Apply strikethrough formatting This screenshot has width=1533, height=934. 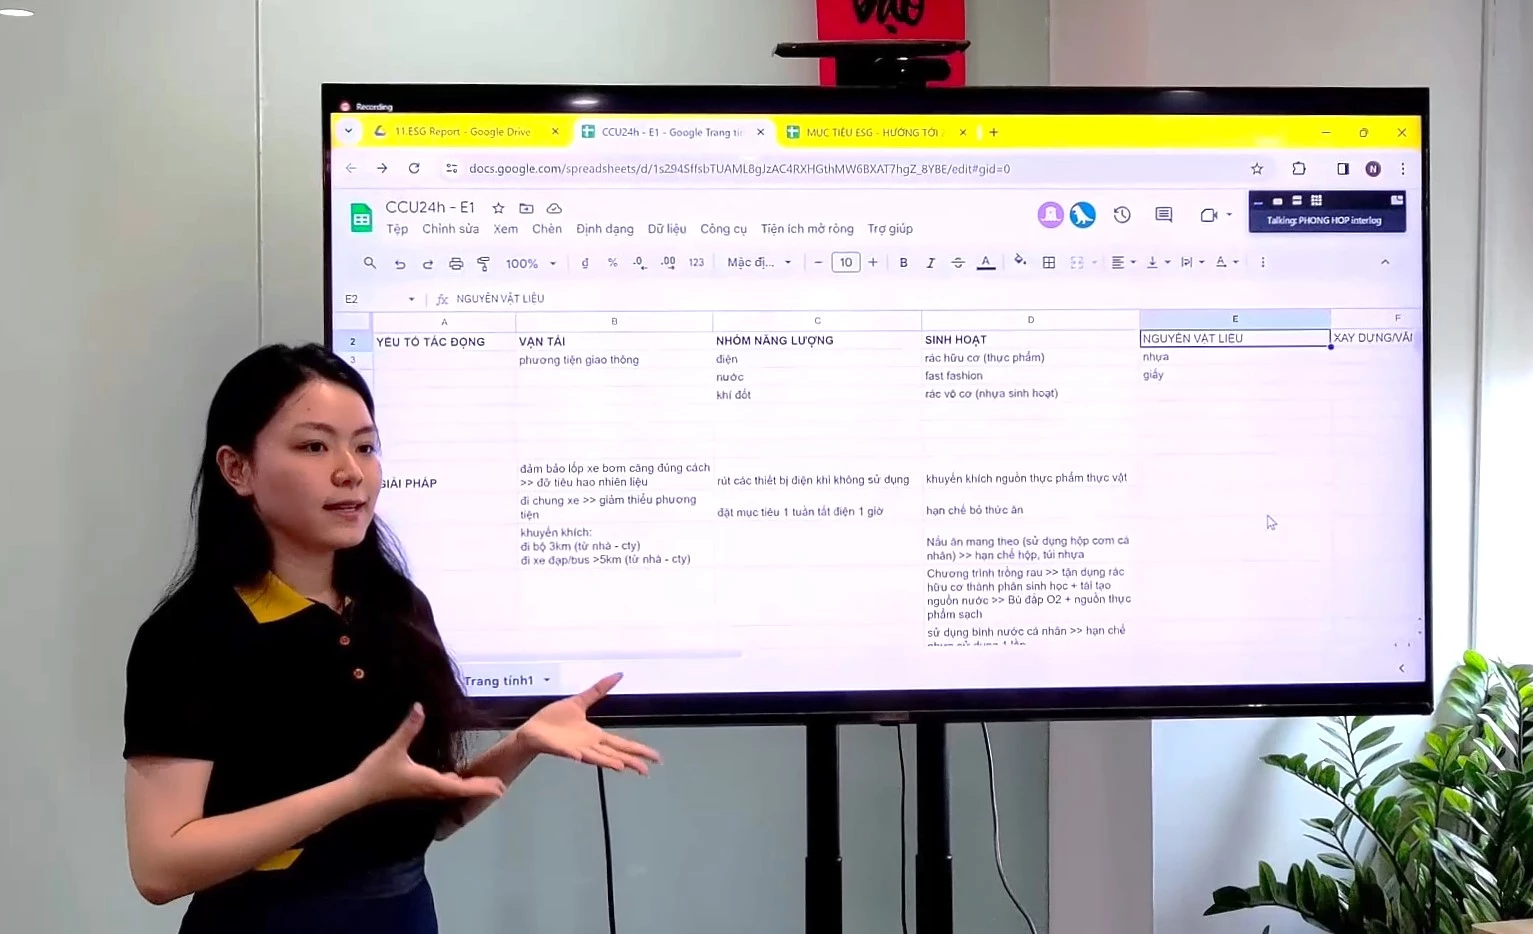click(x=958, y=262)
